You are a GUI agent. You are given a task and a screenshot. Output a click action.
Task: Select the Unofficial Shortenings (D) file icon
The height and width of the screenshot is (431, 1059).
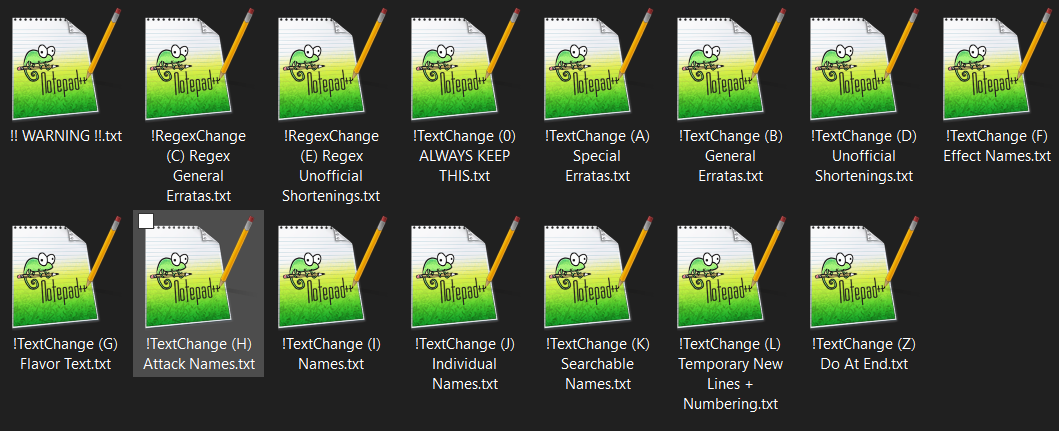864,64
